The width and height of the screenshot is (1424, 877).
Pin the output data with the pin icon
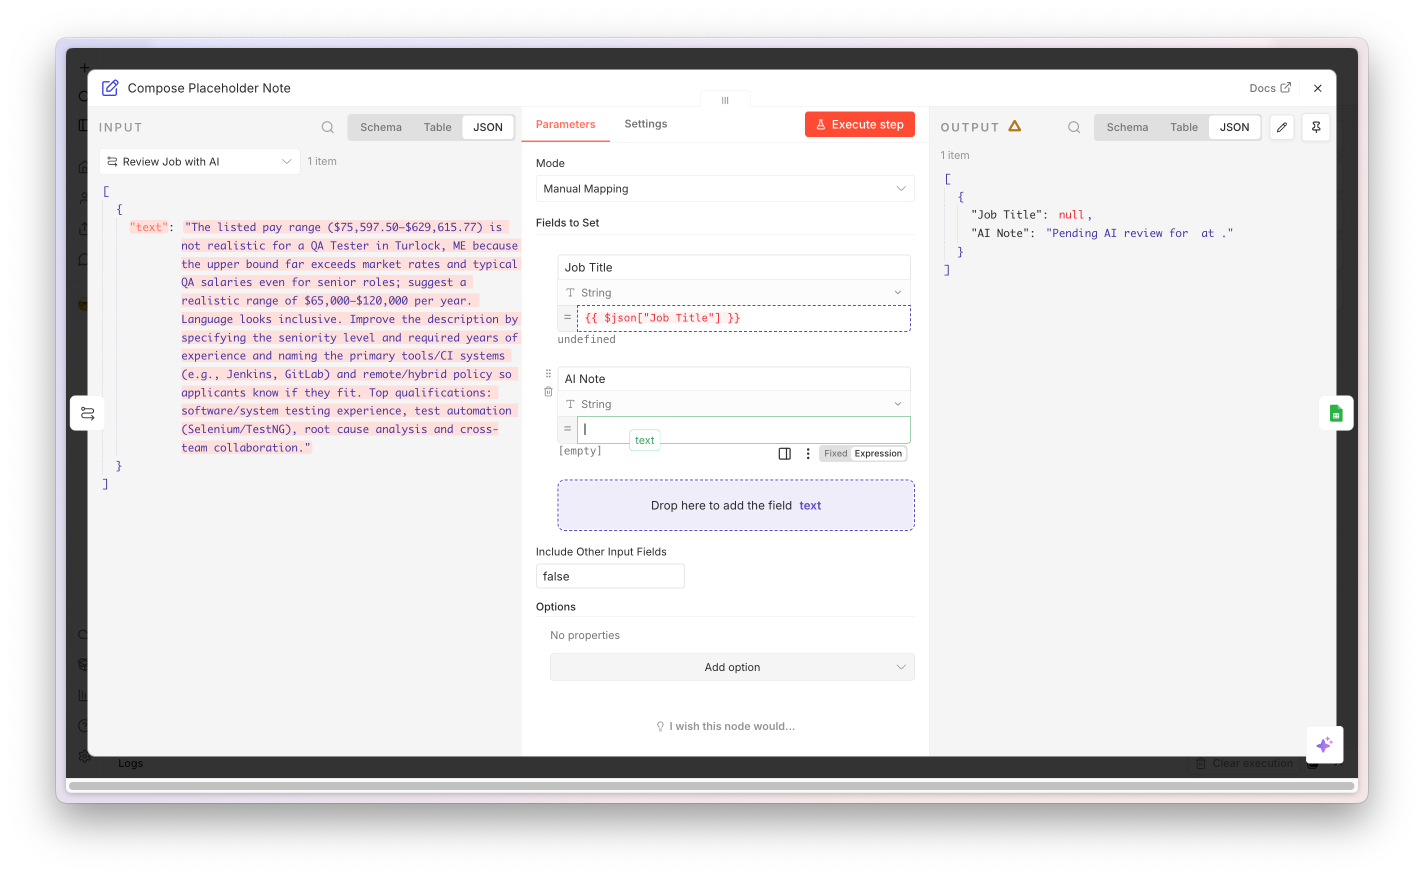1316,127
